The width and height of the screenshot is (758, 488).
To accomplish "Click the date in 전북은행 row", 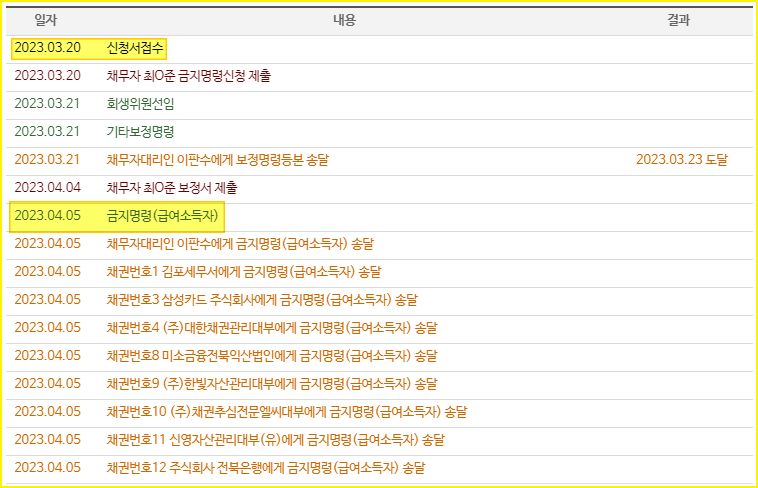I will pos(47,469).
